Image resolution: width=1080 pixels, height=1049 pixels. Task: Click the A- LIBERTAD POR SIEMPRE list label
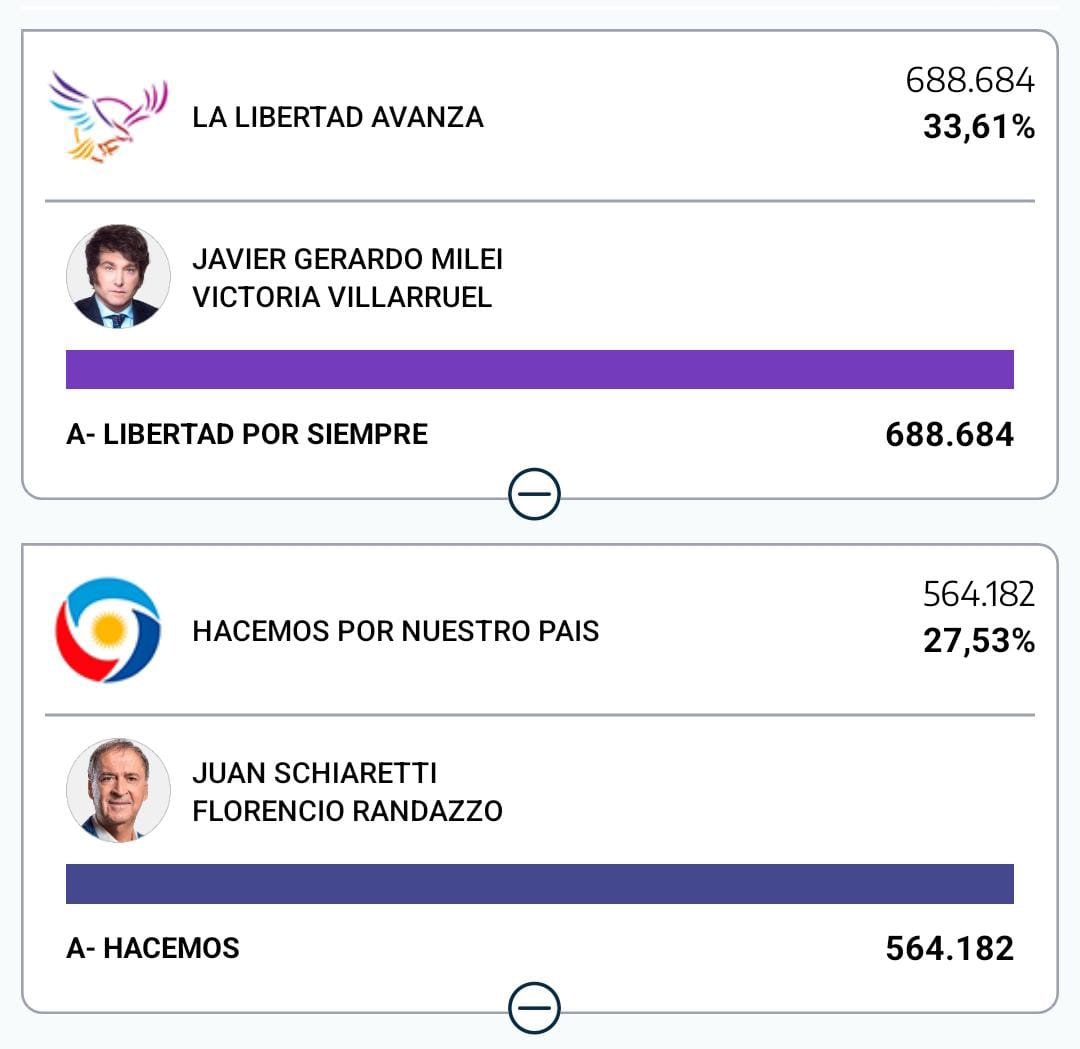tap(247, 435)
